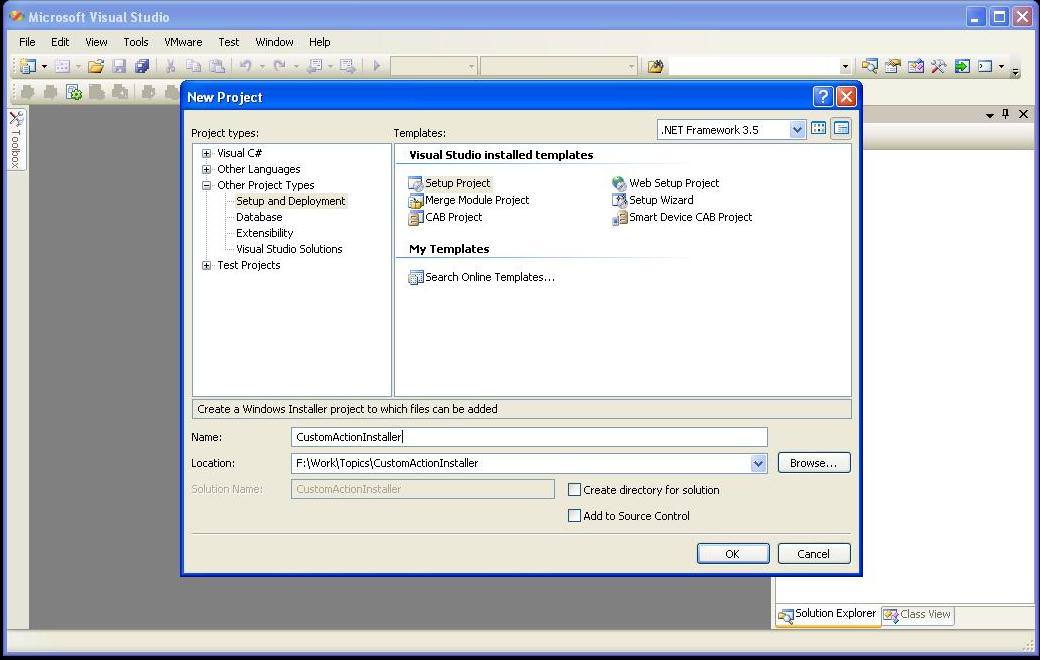1040x660 pixels.
Task: Open the toolbar options overflow arrow
Action: click(x=1015, y=72)
